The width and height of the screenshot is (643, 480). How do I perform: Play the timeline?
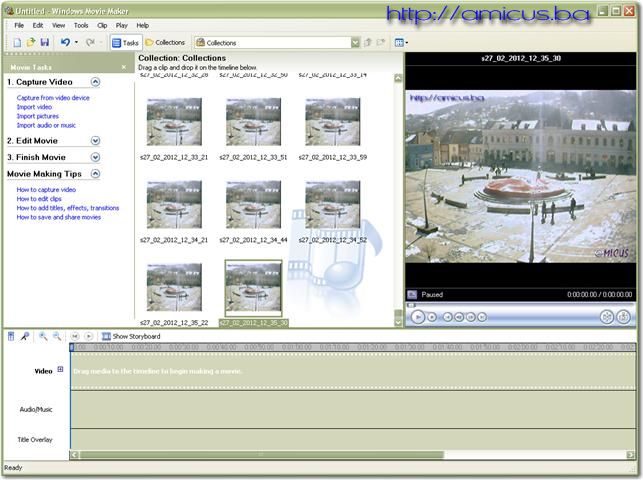(x=88, y=337)
